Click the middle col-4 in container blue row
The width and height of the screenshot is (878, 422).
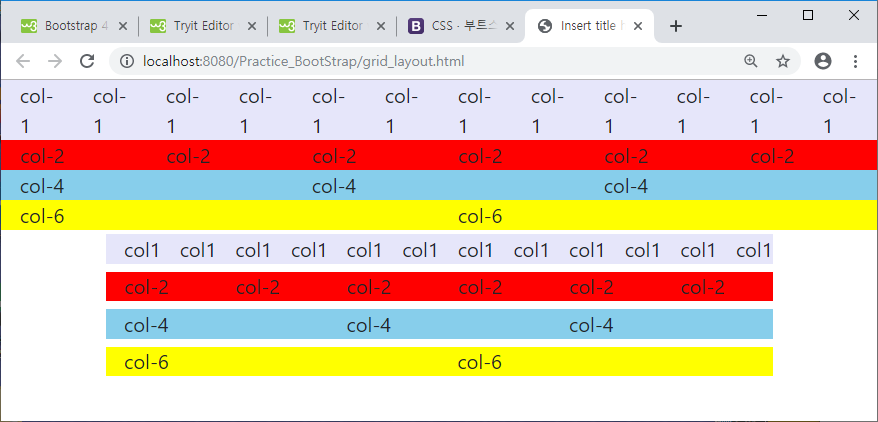369,325
